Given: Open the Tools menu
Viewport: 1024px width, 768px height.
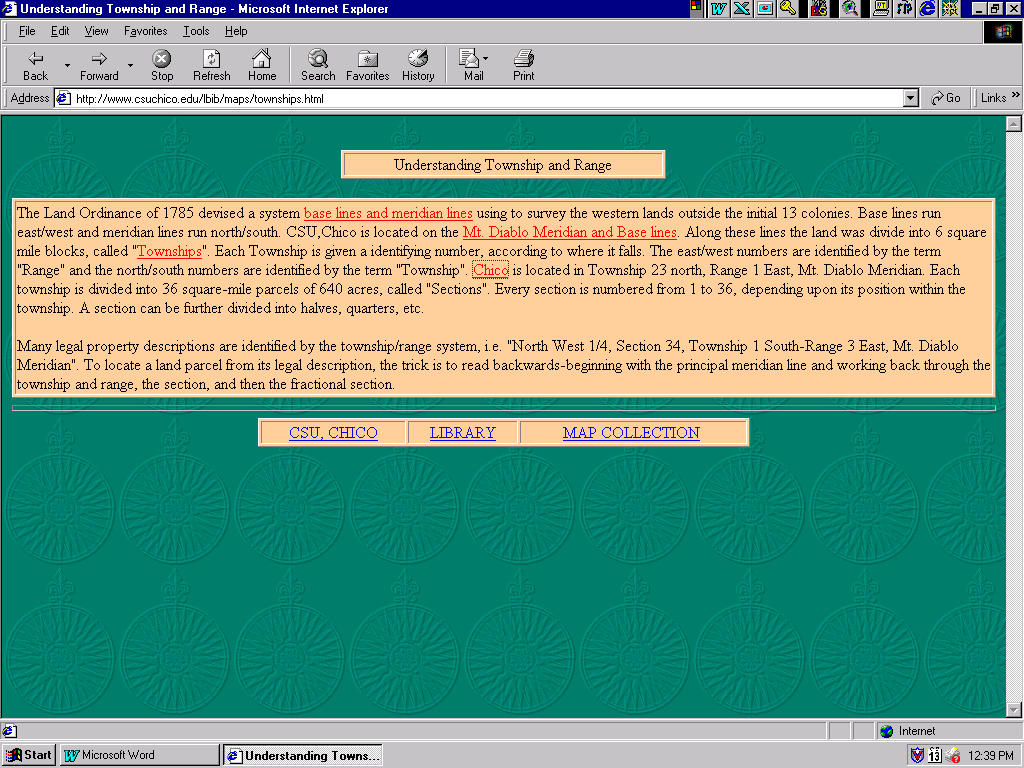Looking at the screenshot, I should [x=196, y=31].
